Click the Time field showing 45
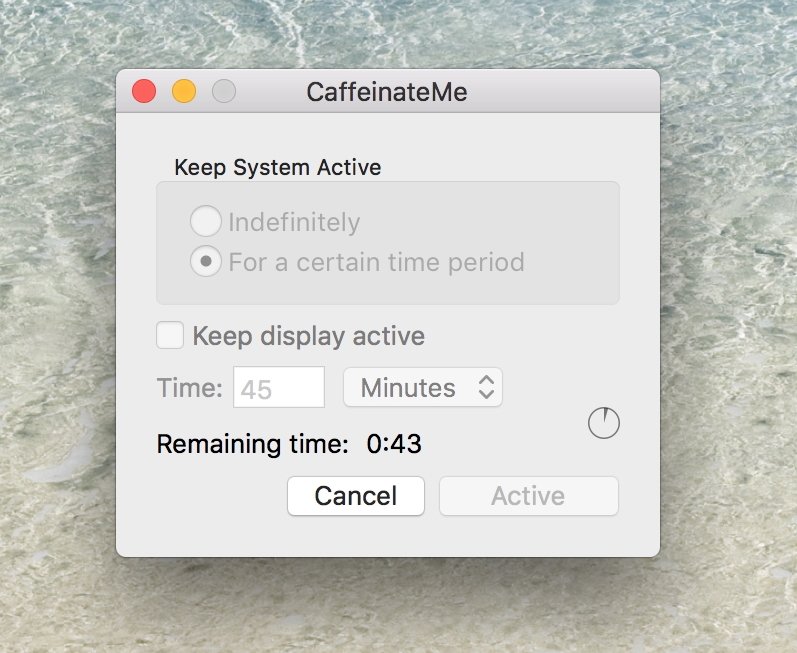Screen dimensions: 797x653 (279, 387)
